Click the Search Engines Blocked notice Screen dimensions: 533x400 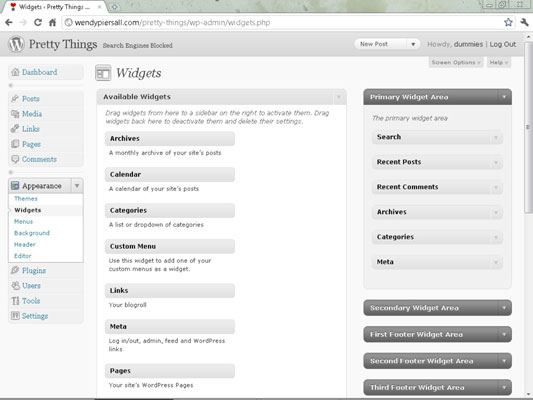(138, 46)
